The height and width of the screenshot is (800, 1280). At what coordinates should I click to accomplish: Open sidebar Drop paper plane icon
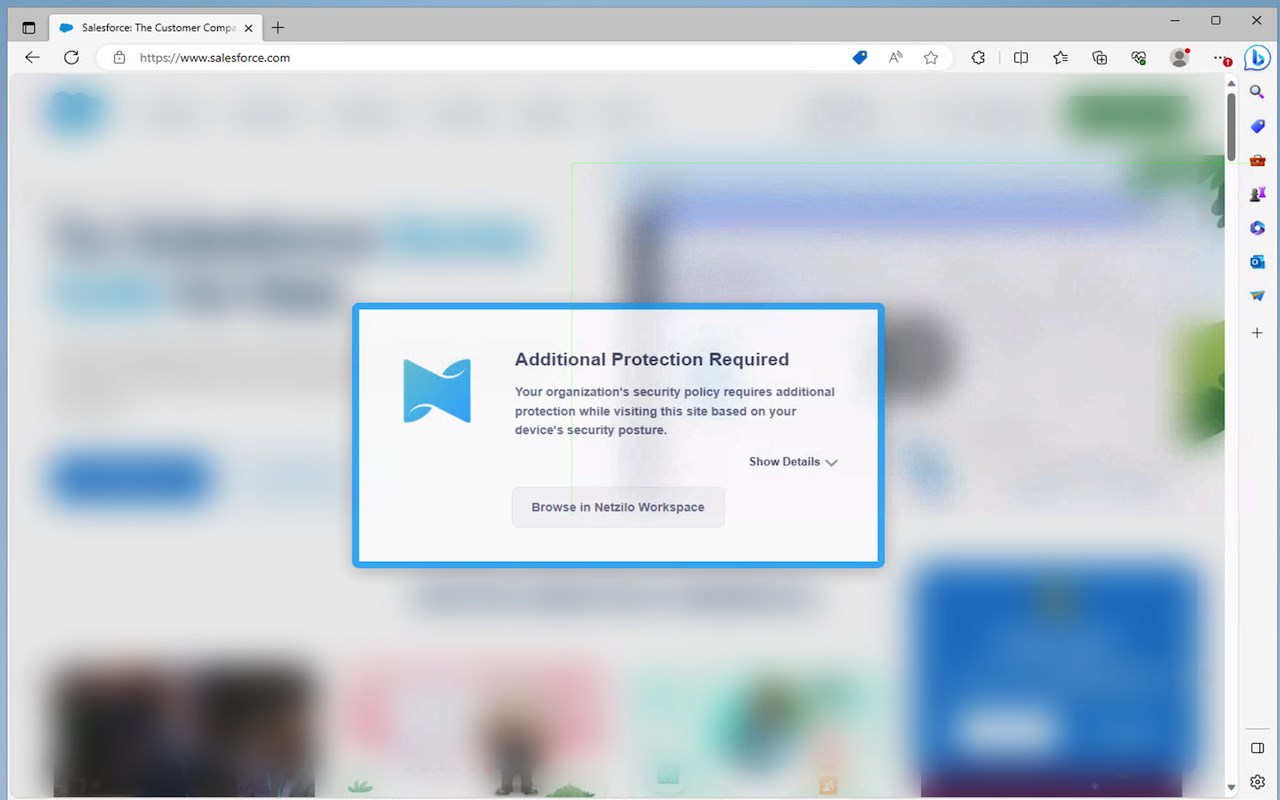pyautogui.click(x=1257, y=296)
